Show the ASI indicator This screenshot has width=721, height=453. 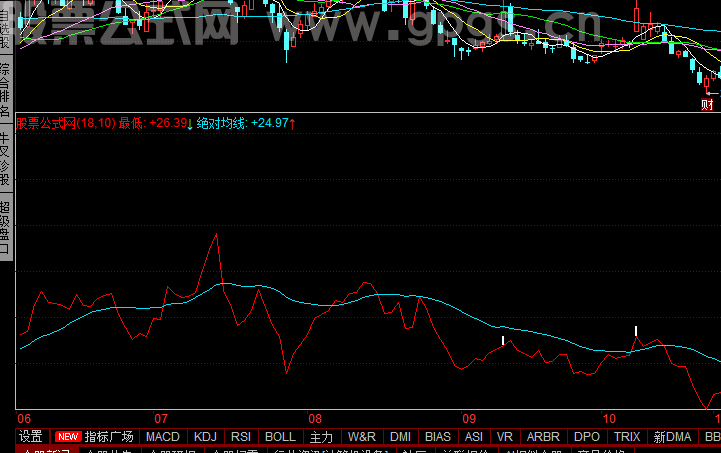coord(474,436)
